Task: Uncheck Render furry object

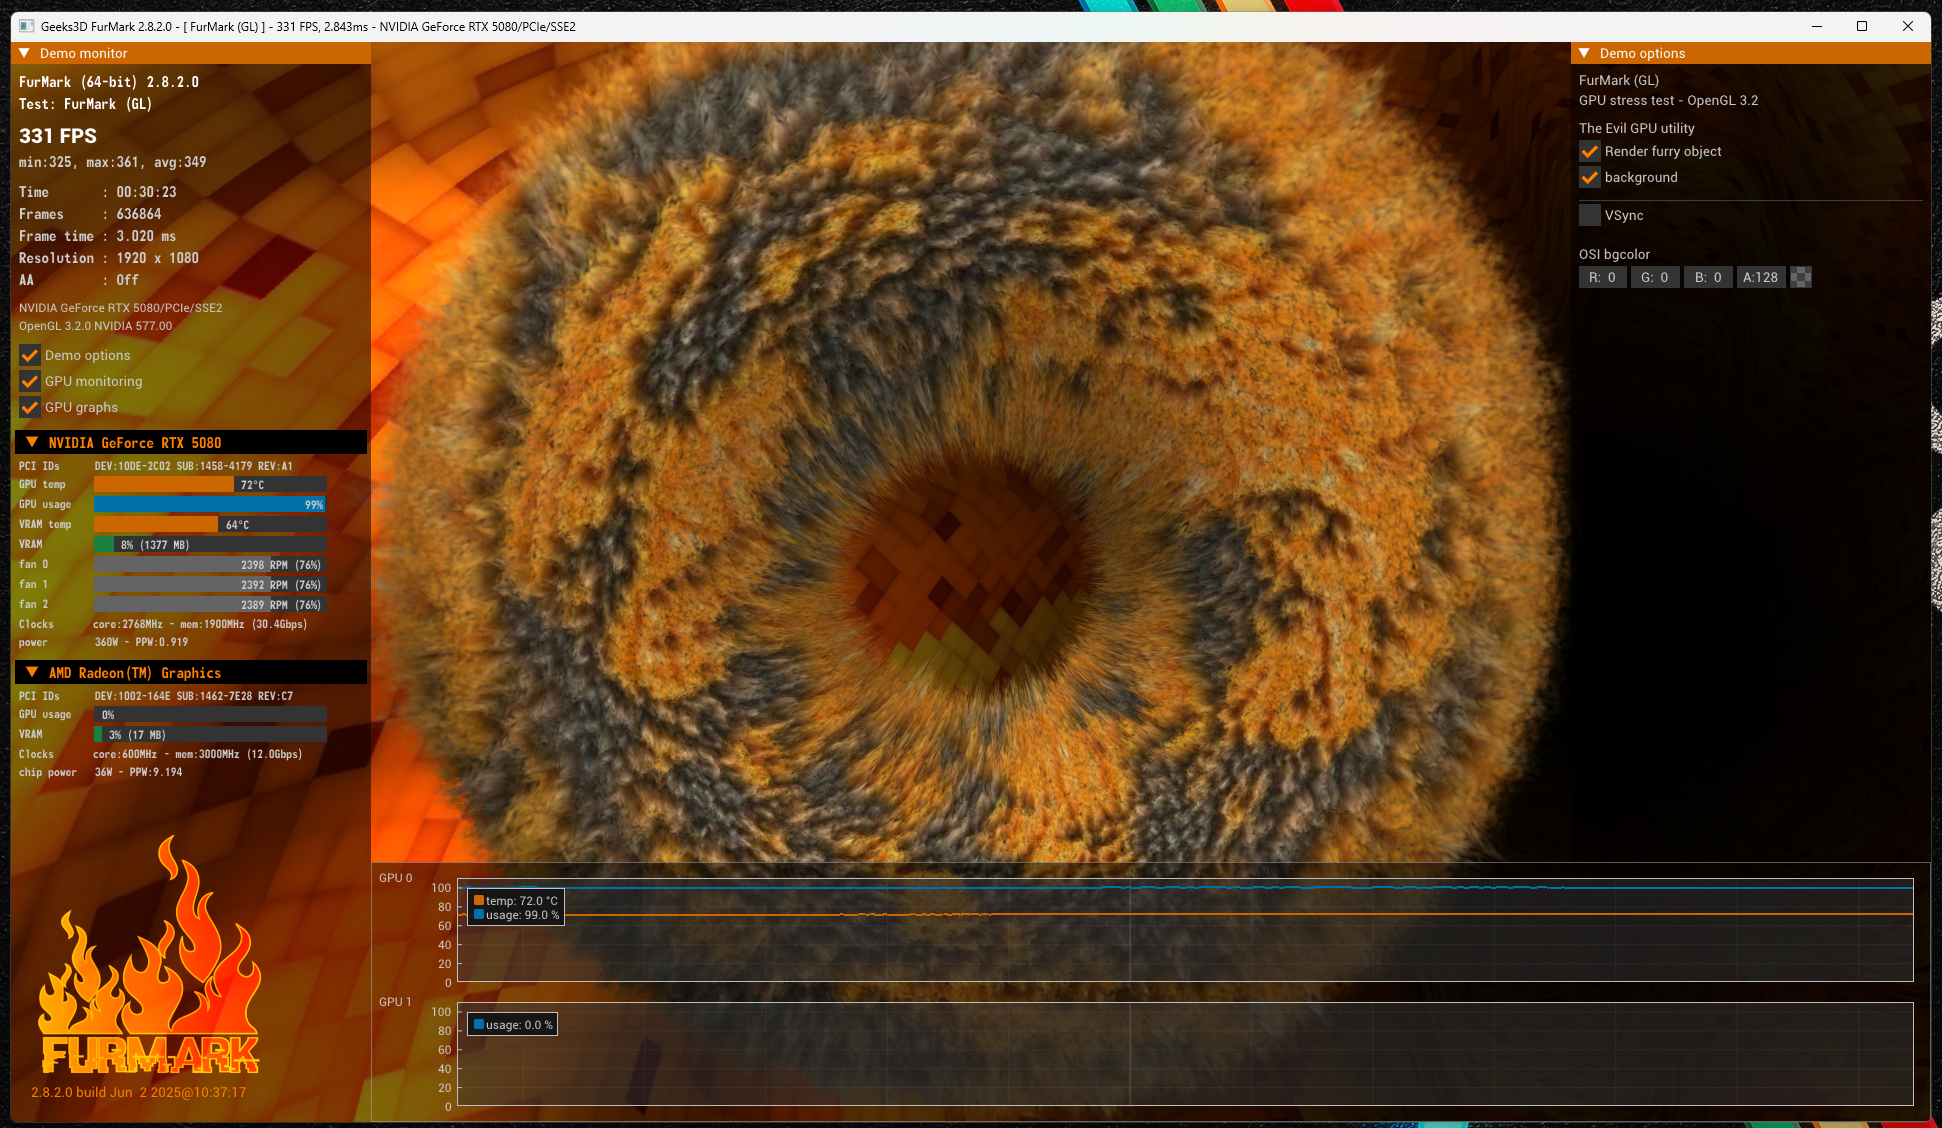Action: tap(1590, 151)
